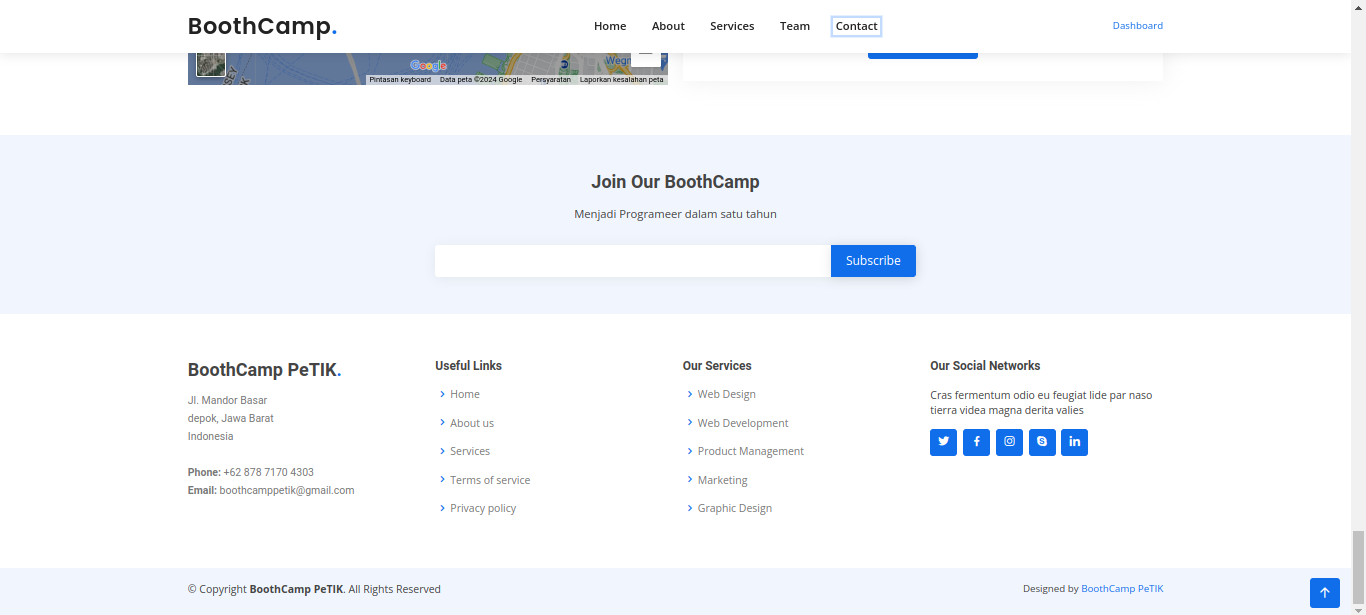Go to Home in navigation bar
Viewport: 1366px width, 615px height.
(x=610, y=26)
